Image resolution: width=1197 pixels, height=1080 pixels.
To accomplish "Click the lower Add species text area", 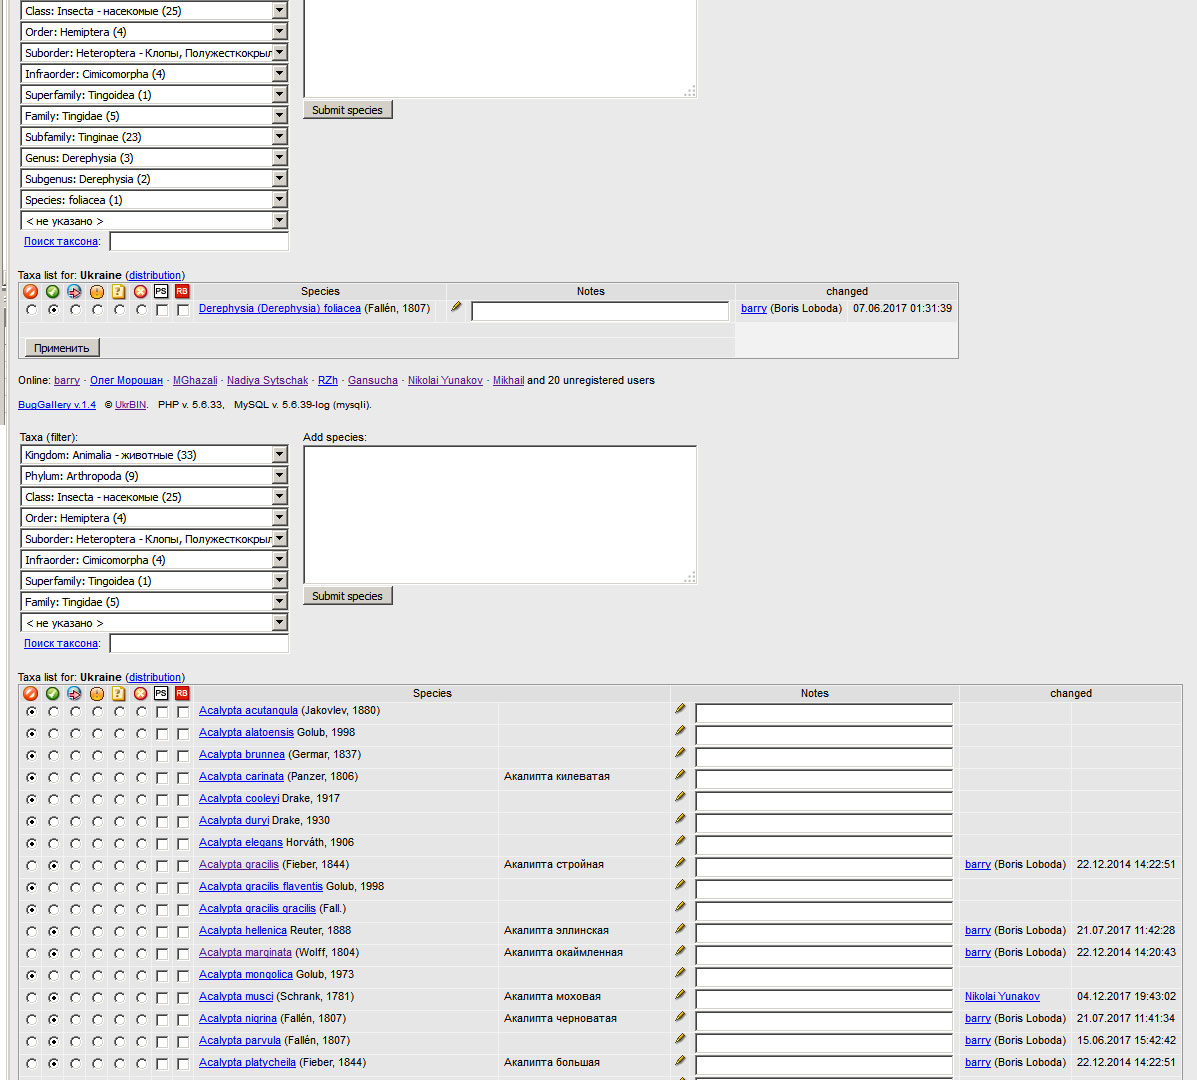I will [x=499, y=514].
